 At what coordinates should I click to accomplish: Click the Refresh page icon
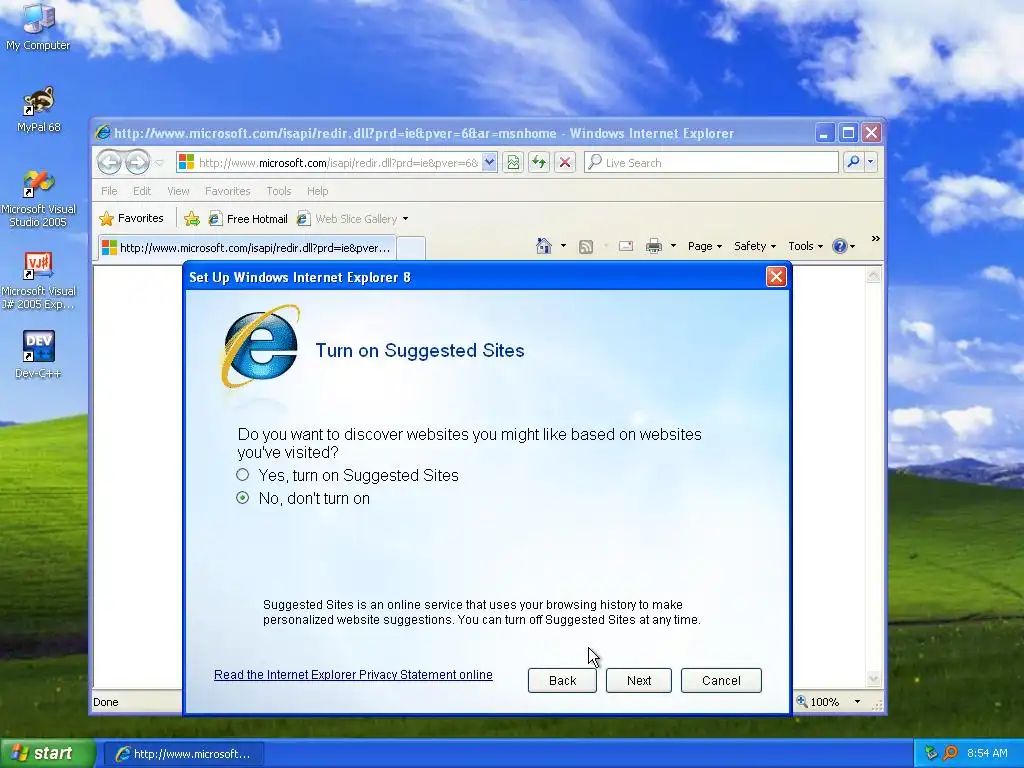click(x=539, y=162)
